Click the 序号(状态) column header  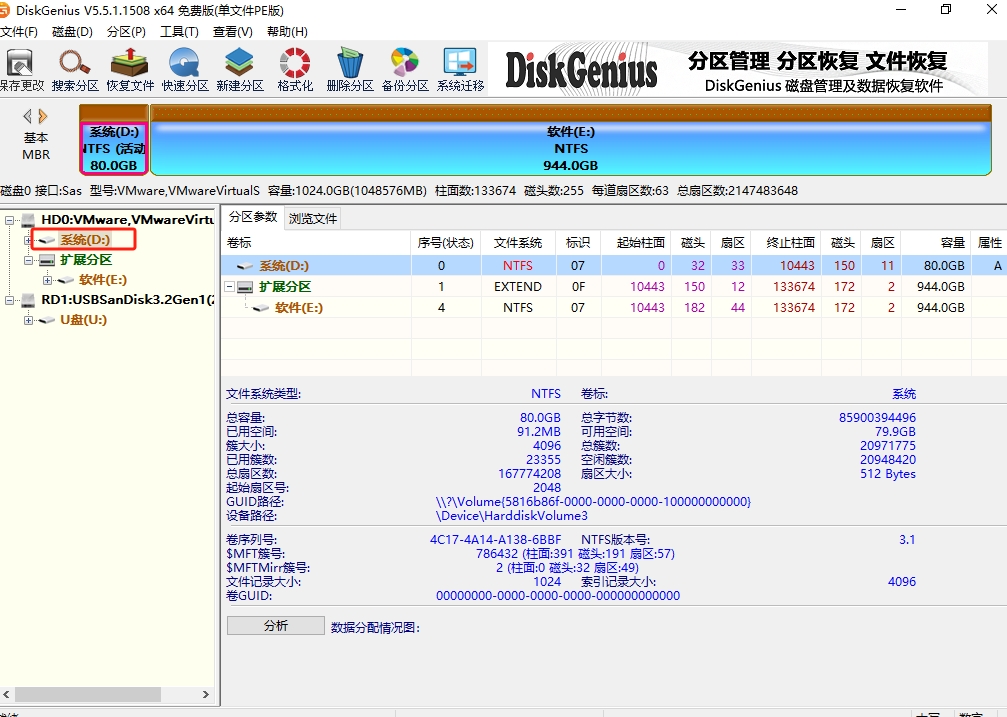coord(446,243)
